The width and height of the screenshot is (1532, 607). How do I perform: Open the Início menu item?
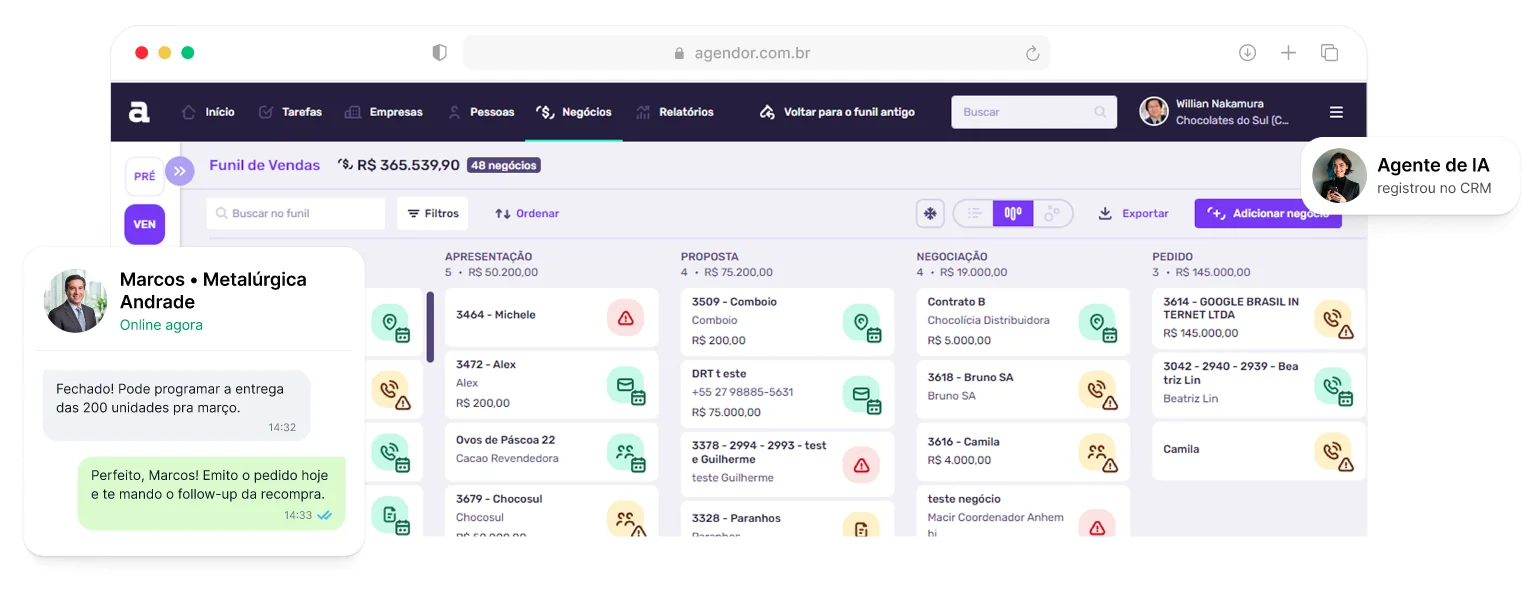click(x=208, y=112)
